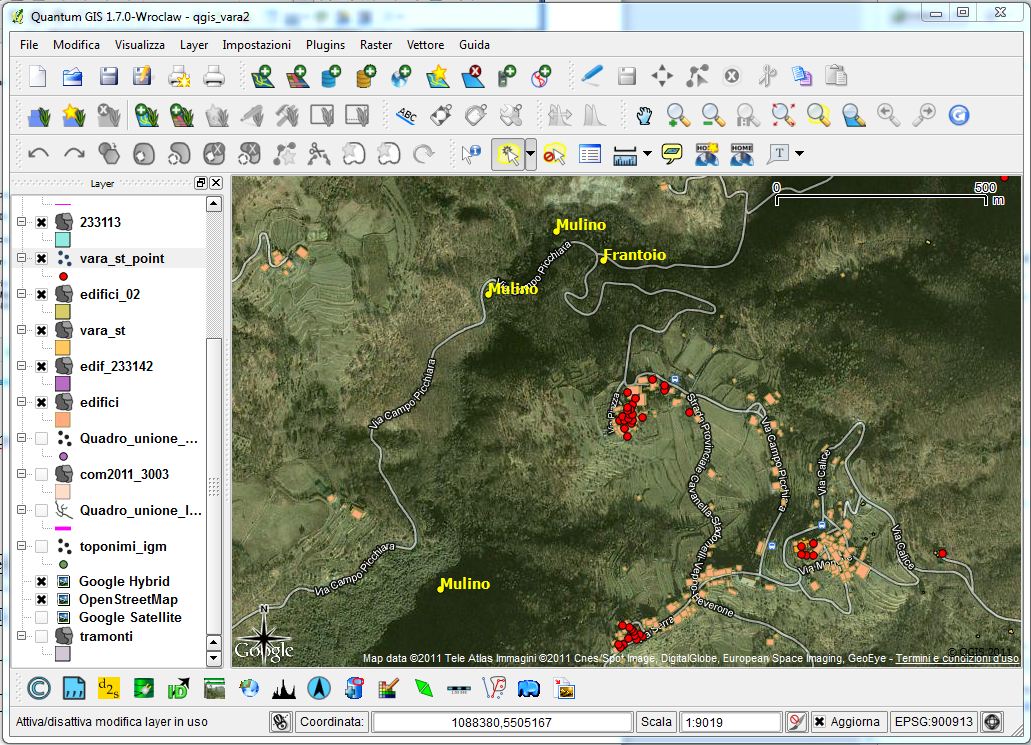The image size is (1031, 745).
Task: Toggle visibility of layer 233113
Action: tap(41, 222)
